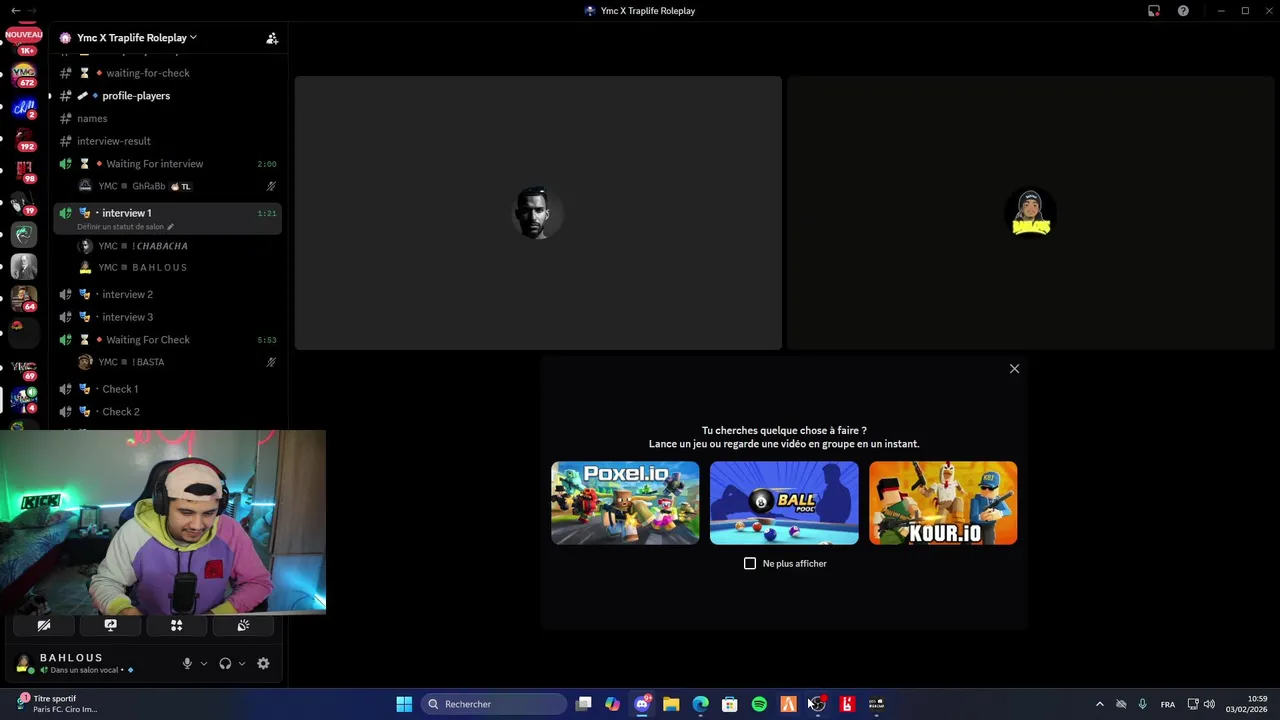Open Copilot from the taskbar
The height and width of the screenshot is (720, 1280).
pyautogui.click(x=612, y=704)
